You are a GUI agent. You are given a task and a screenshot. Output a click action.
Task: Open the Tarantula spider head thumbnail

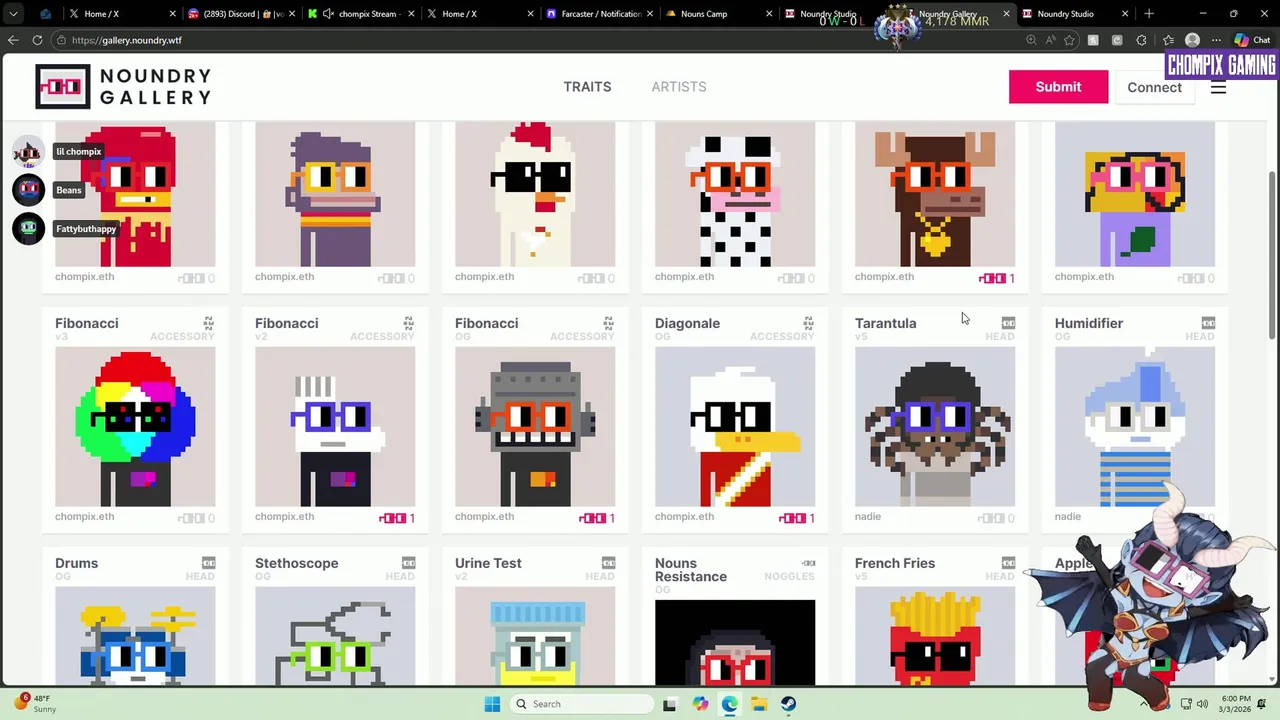(935, 427)
